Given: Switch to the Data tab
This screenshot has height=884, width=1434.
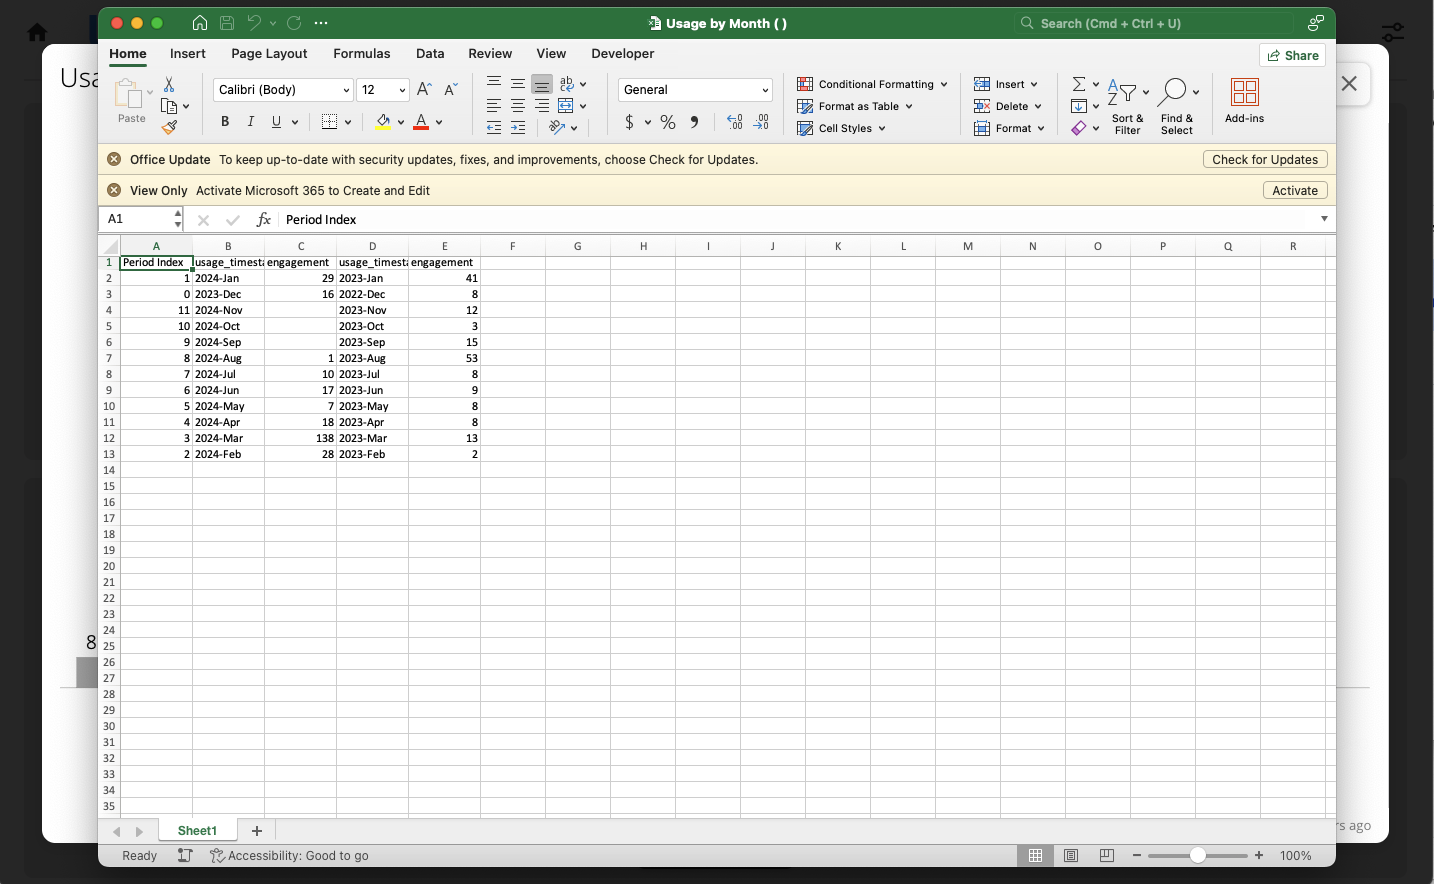Looking at the screenshot, I should tap(430, 54).
